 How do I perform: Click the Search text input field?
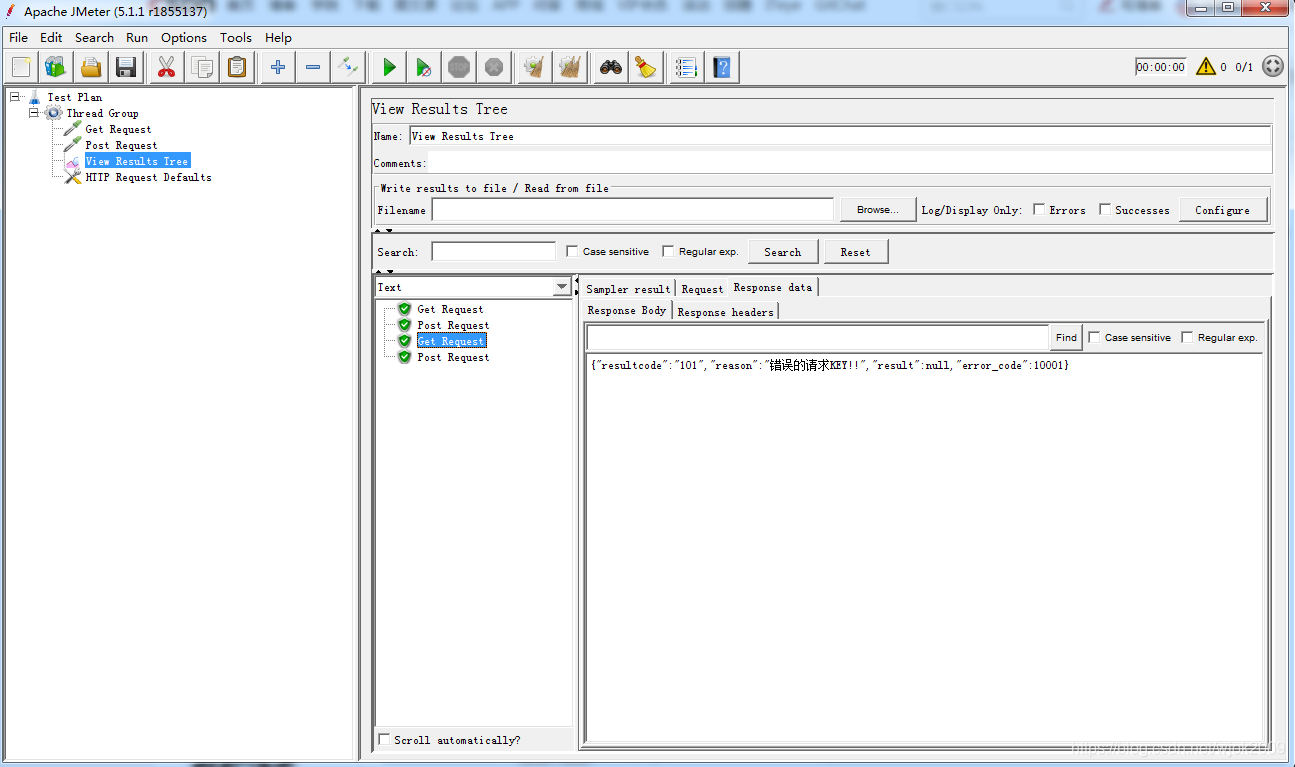click(x=493, y=252)
